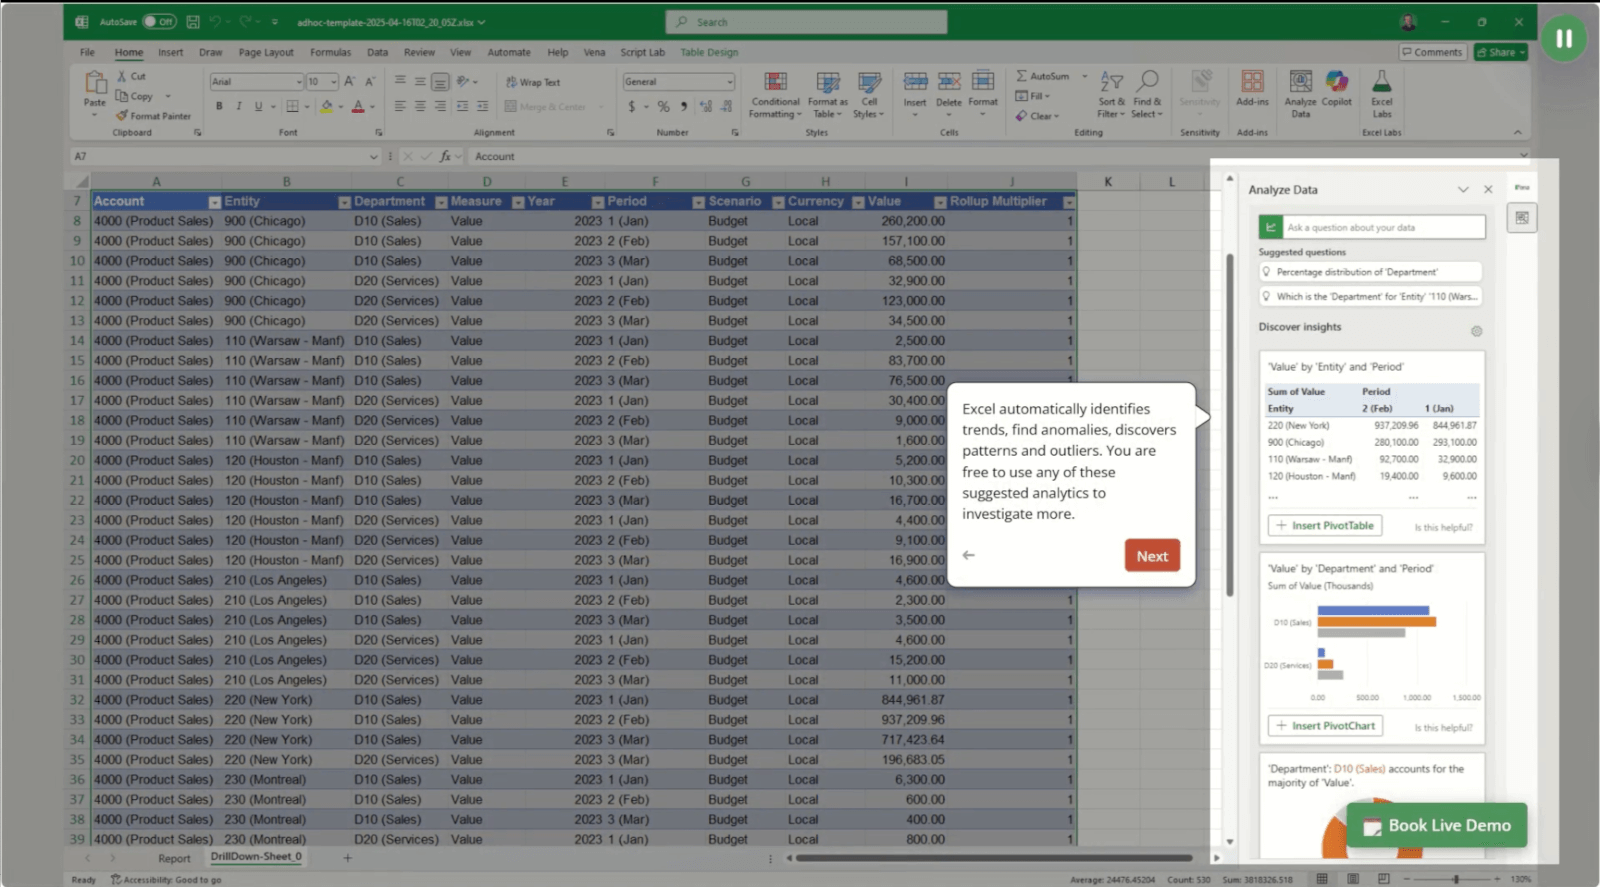
Task: Go back with tooltip arrow
Action: pyautogui.click(x=968, y=555)
